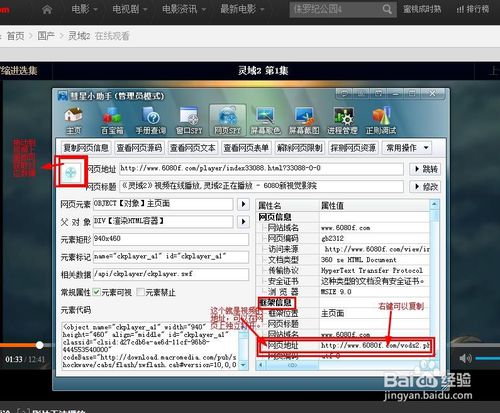Click the 网页地址 URL input field
The width and height of the screenshot is (500, 413).
[261, 169]
